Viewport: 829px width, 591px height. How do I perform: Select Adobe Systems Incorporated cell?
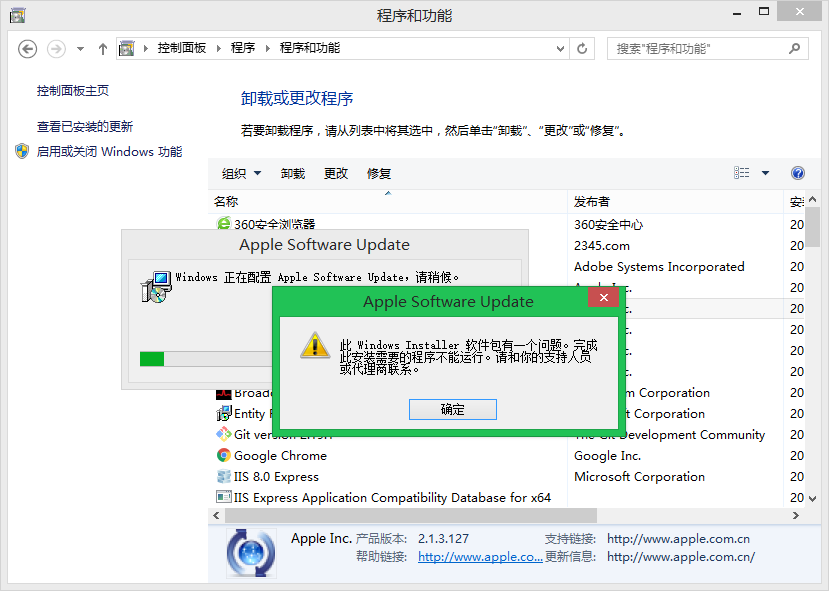click(x=659, y=266)
